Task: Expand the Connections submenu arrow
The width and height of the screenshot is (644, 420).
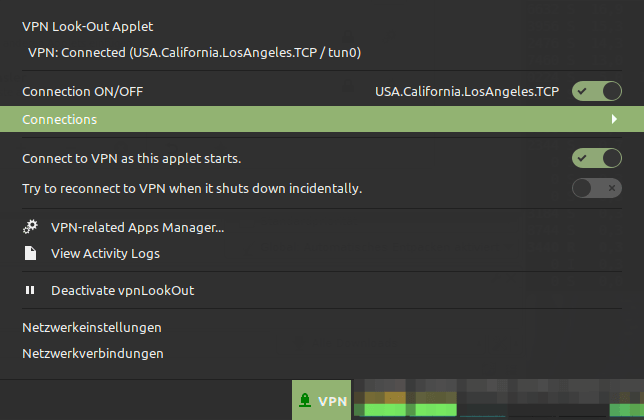Action: pos(614,119)
